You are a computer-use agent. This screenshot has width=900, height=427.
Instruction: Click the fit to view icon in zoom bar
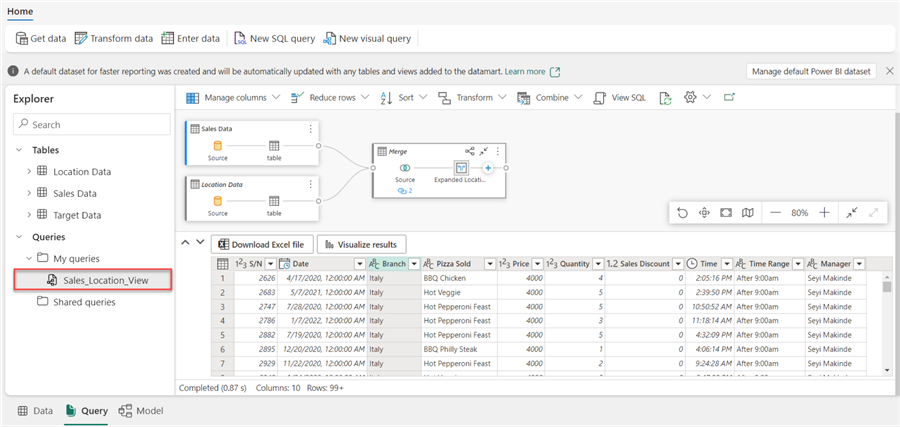(725, 213)
